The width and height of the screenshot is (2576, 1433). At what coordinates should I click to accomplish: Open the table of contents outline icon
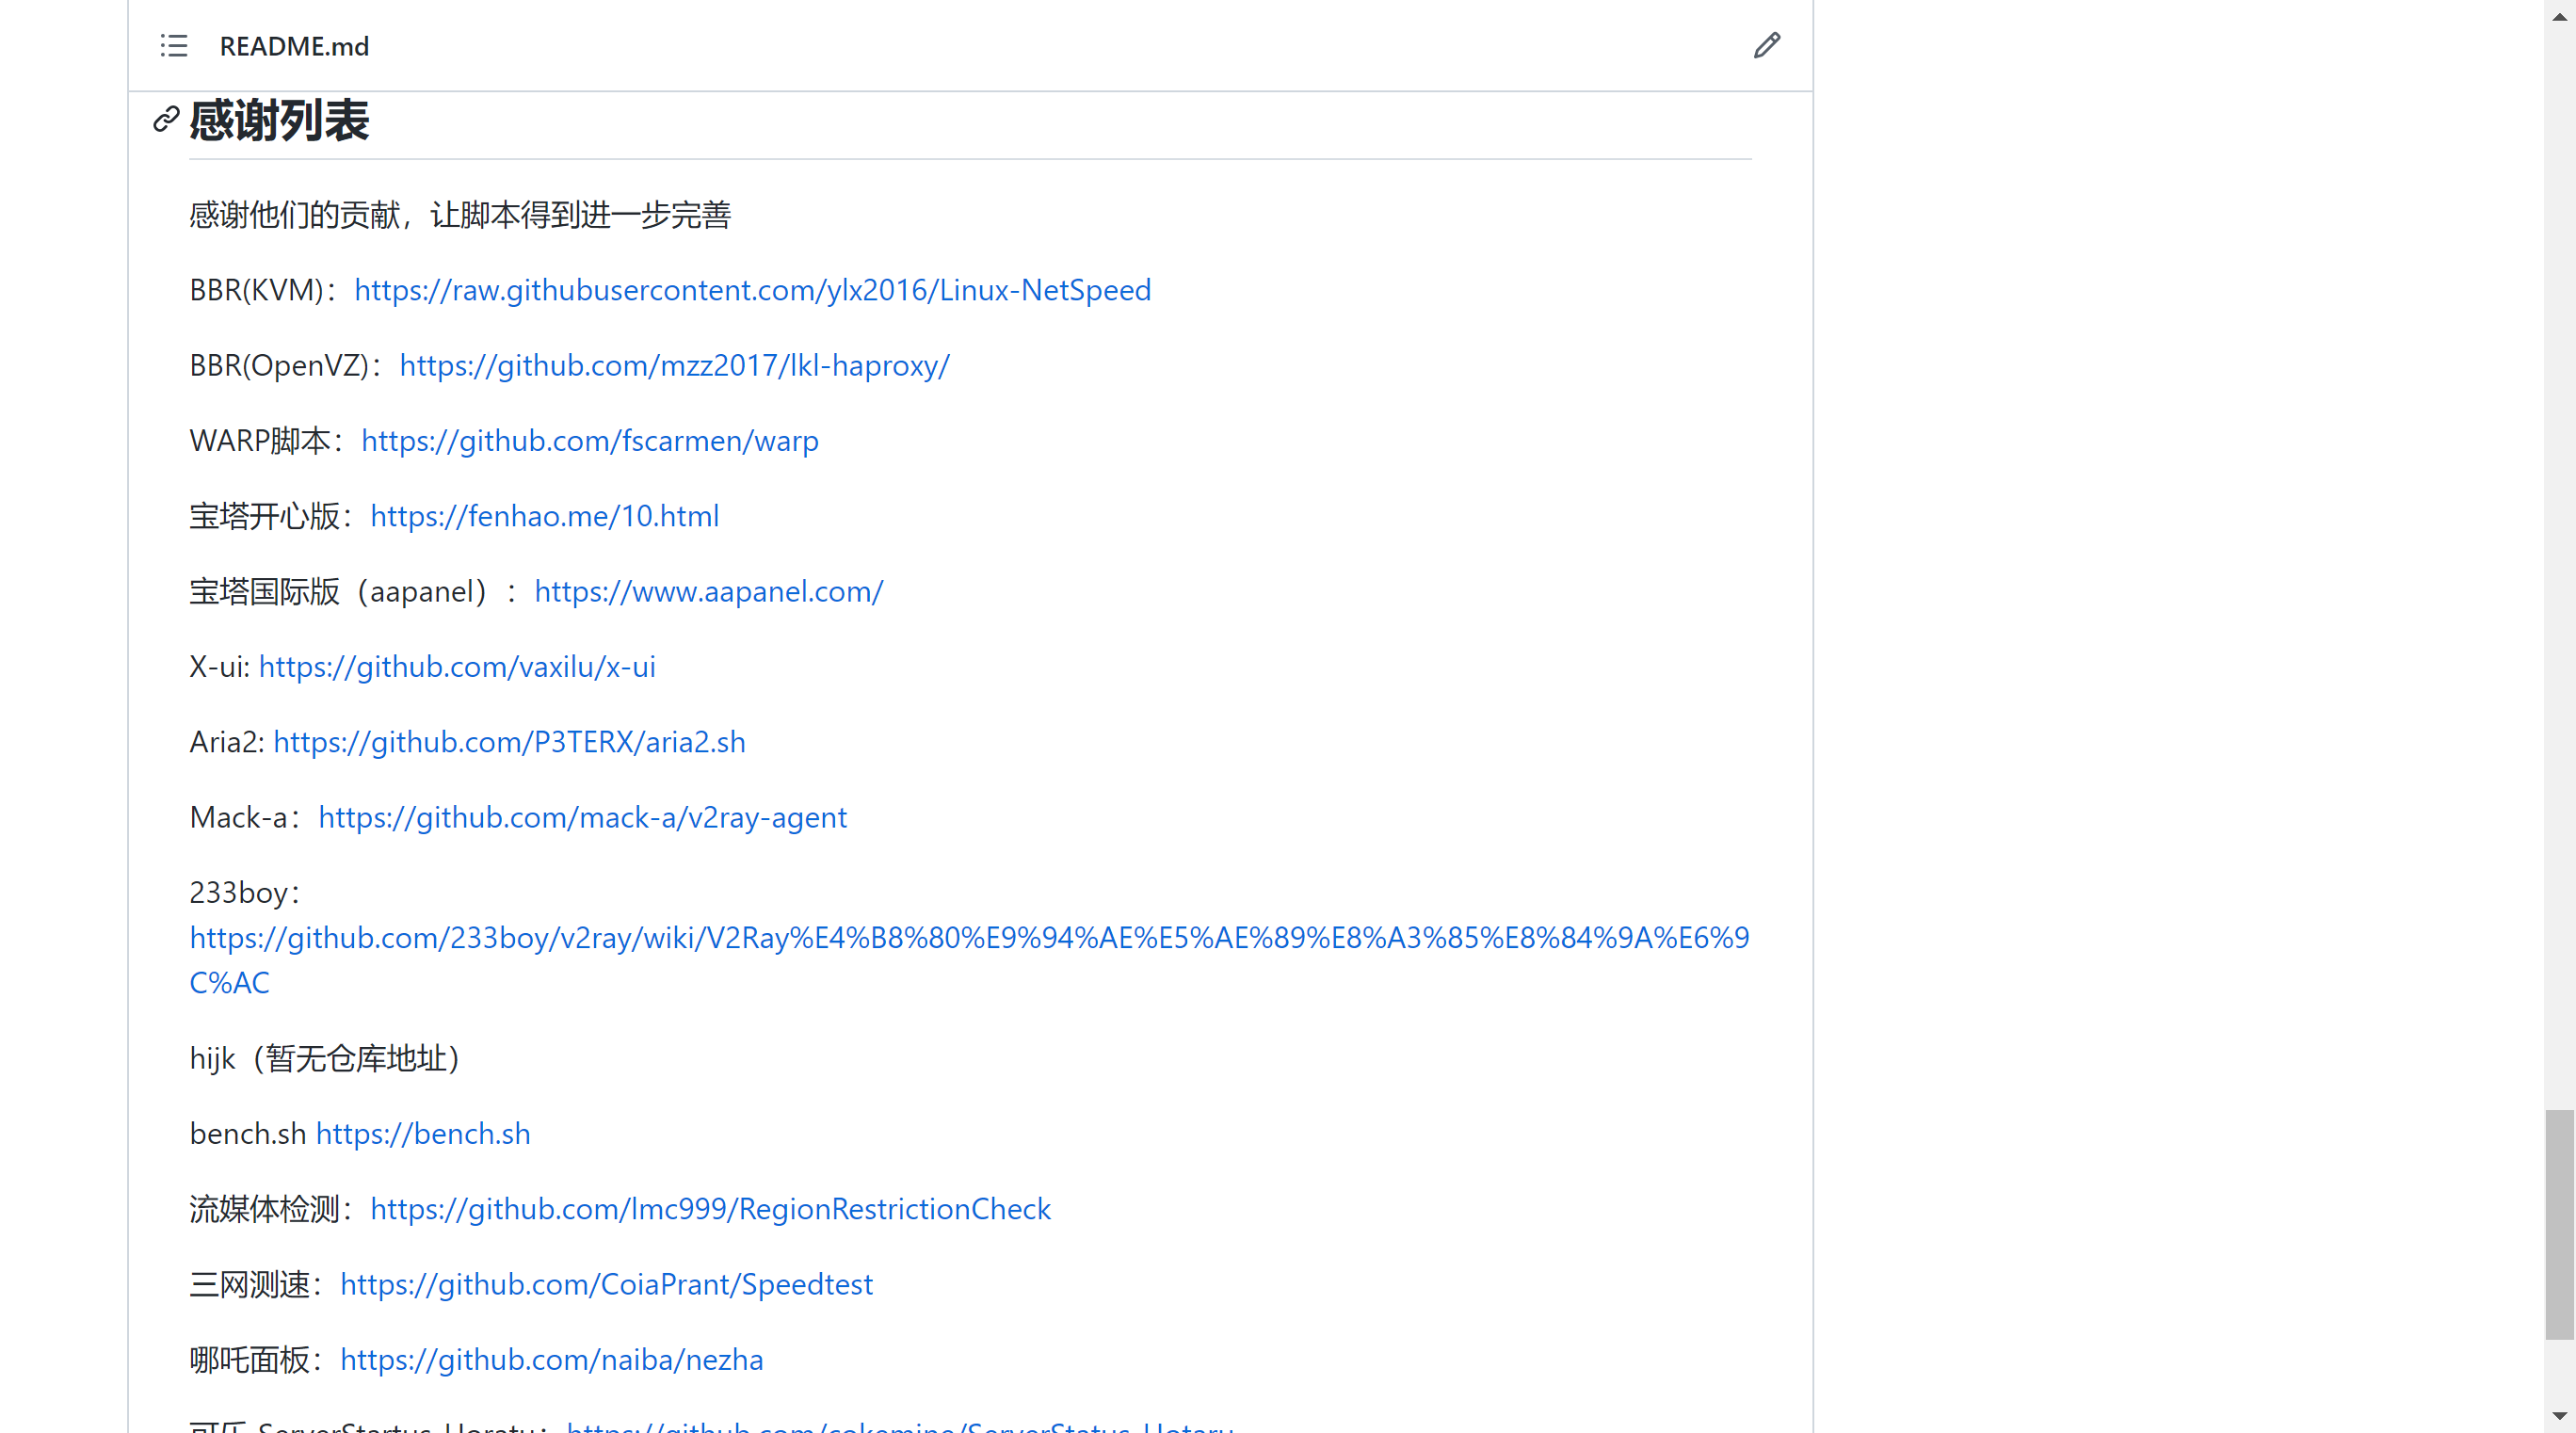pos(174,46)
